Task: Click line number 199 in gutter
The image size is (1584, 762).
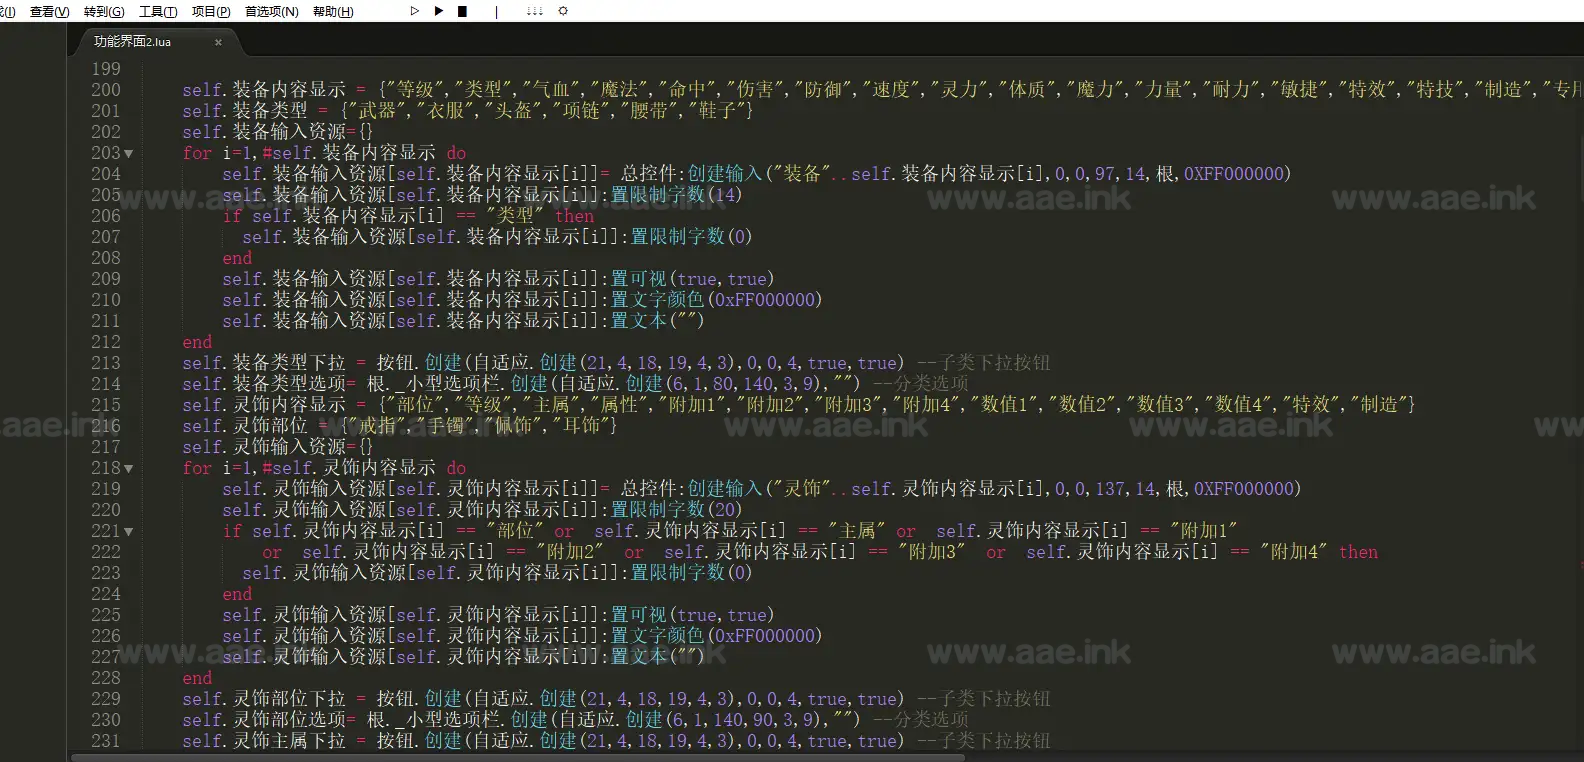Action: pyautogui.click(x=106, y=69)
